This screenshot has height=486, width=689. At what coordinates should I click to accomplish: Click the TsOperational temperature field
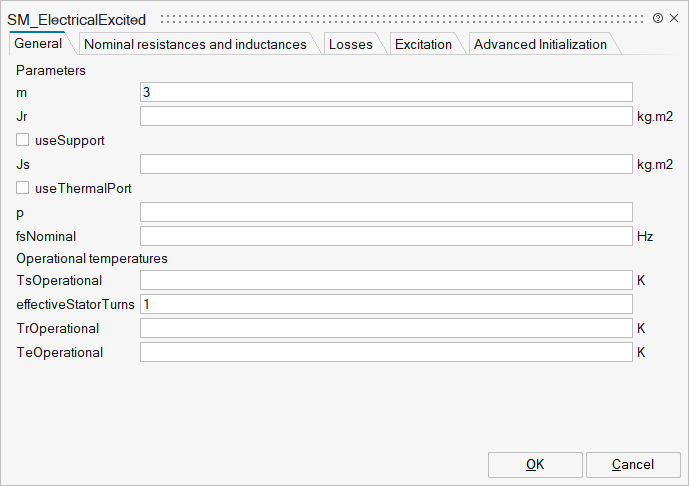(x=386, y=280)
